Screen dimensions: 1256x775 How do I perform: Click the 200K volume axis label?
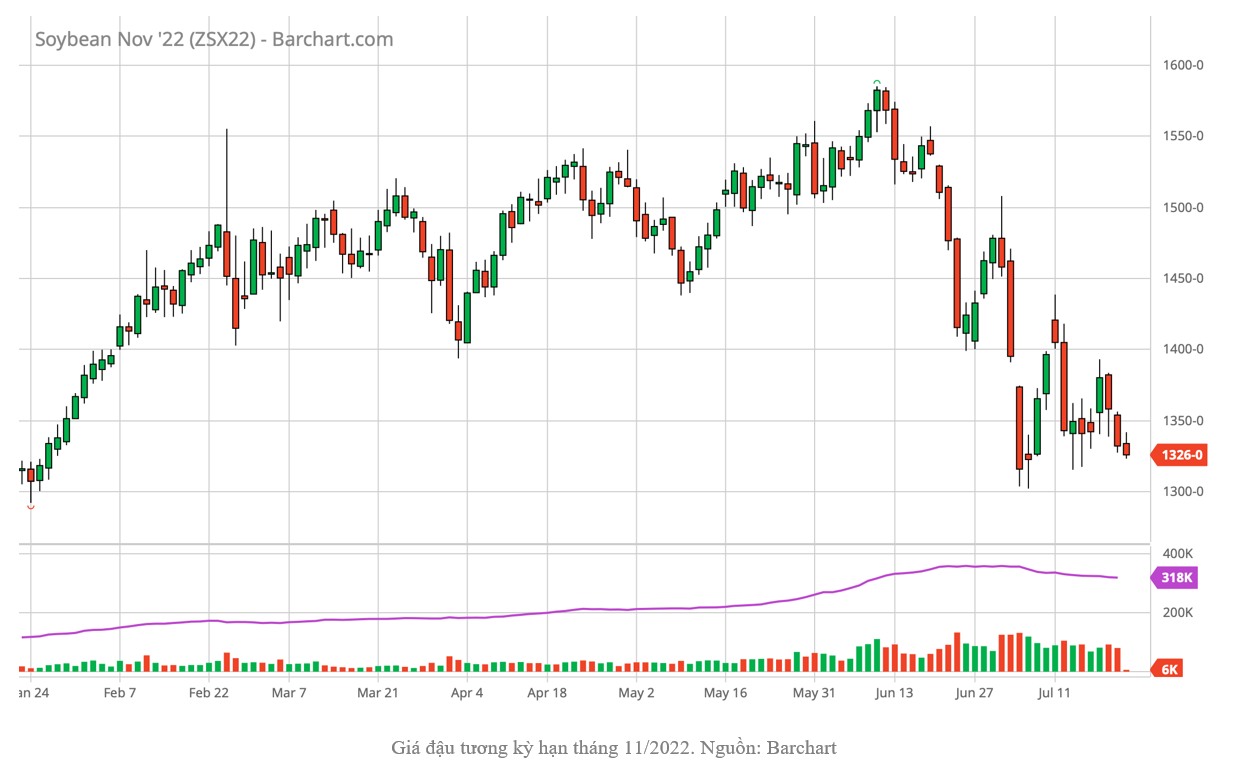(x=1179, y=613)
